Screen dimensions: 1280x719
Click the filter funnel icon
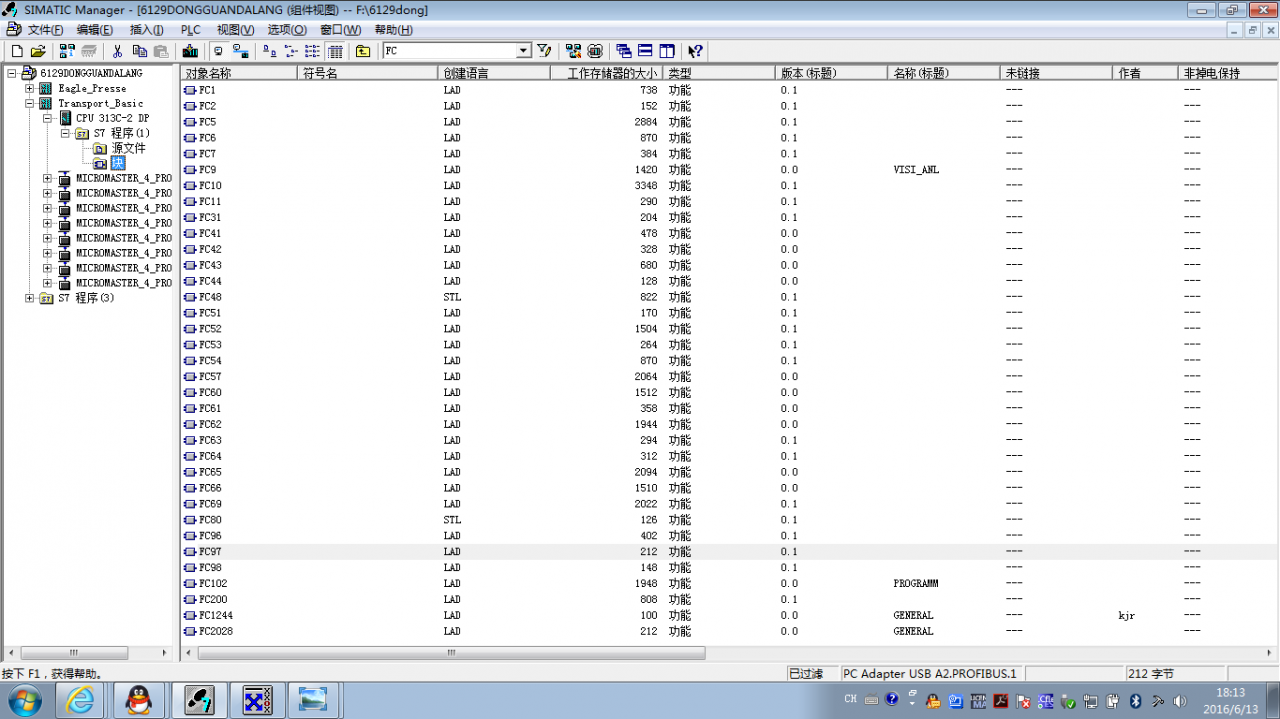coord(543,51)
